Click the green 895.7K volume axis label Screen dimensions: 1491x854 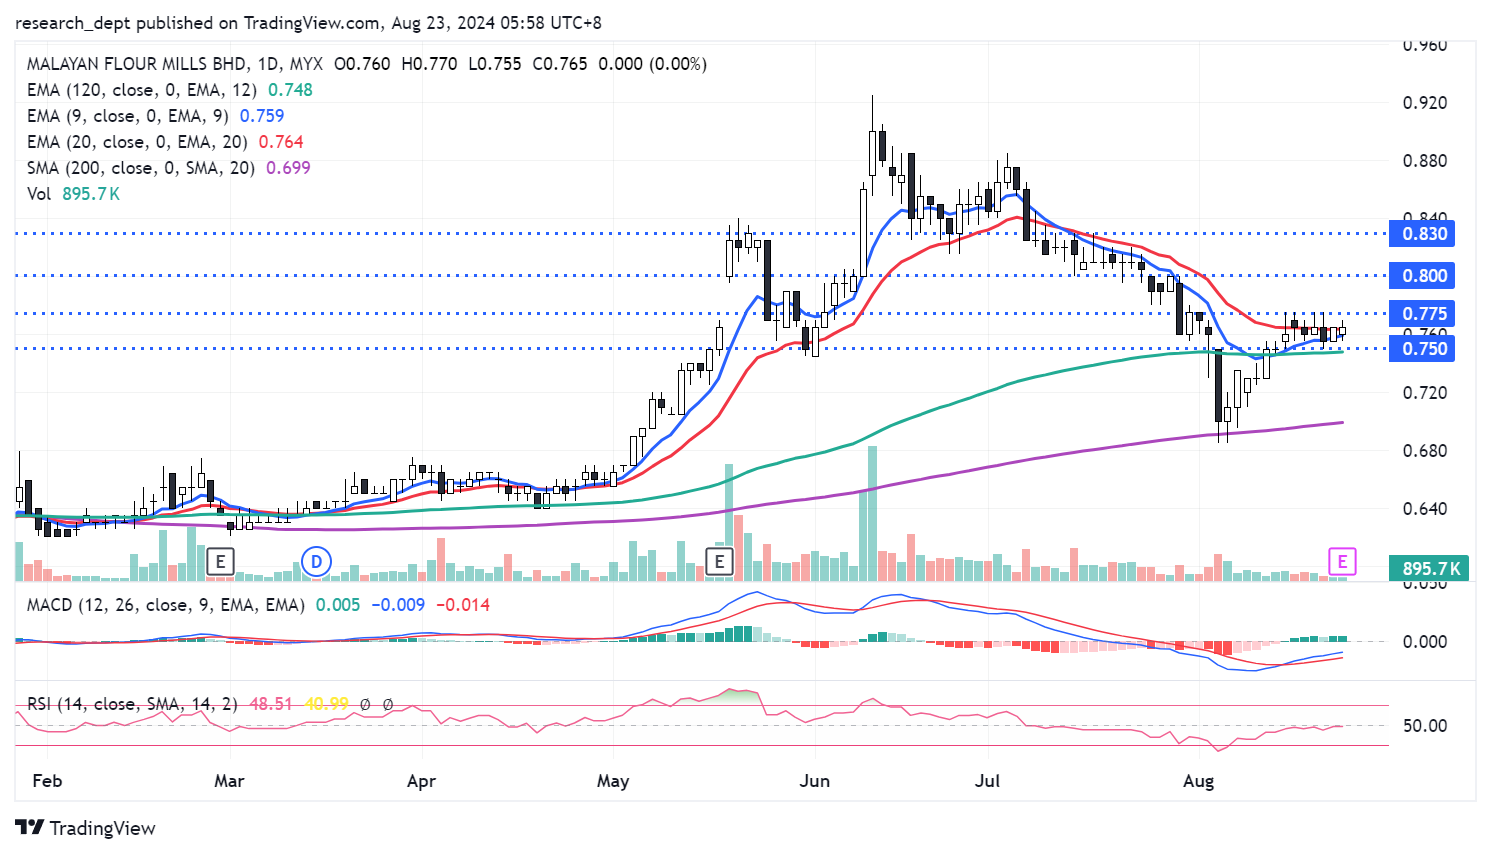point(1430,569)
